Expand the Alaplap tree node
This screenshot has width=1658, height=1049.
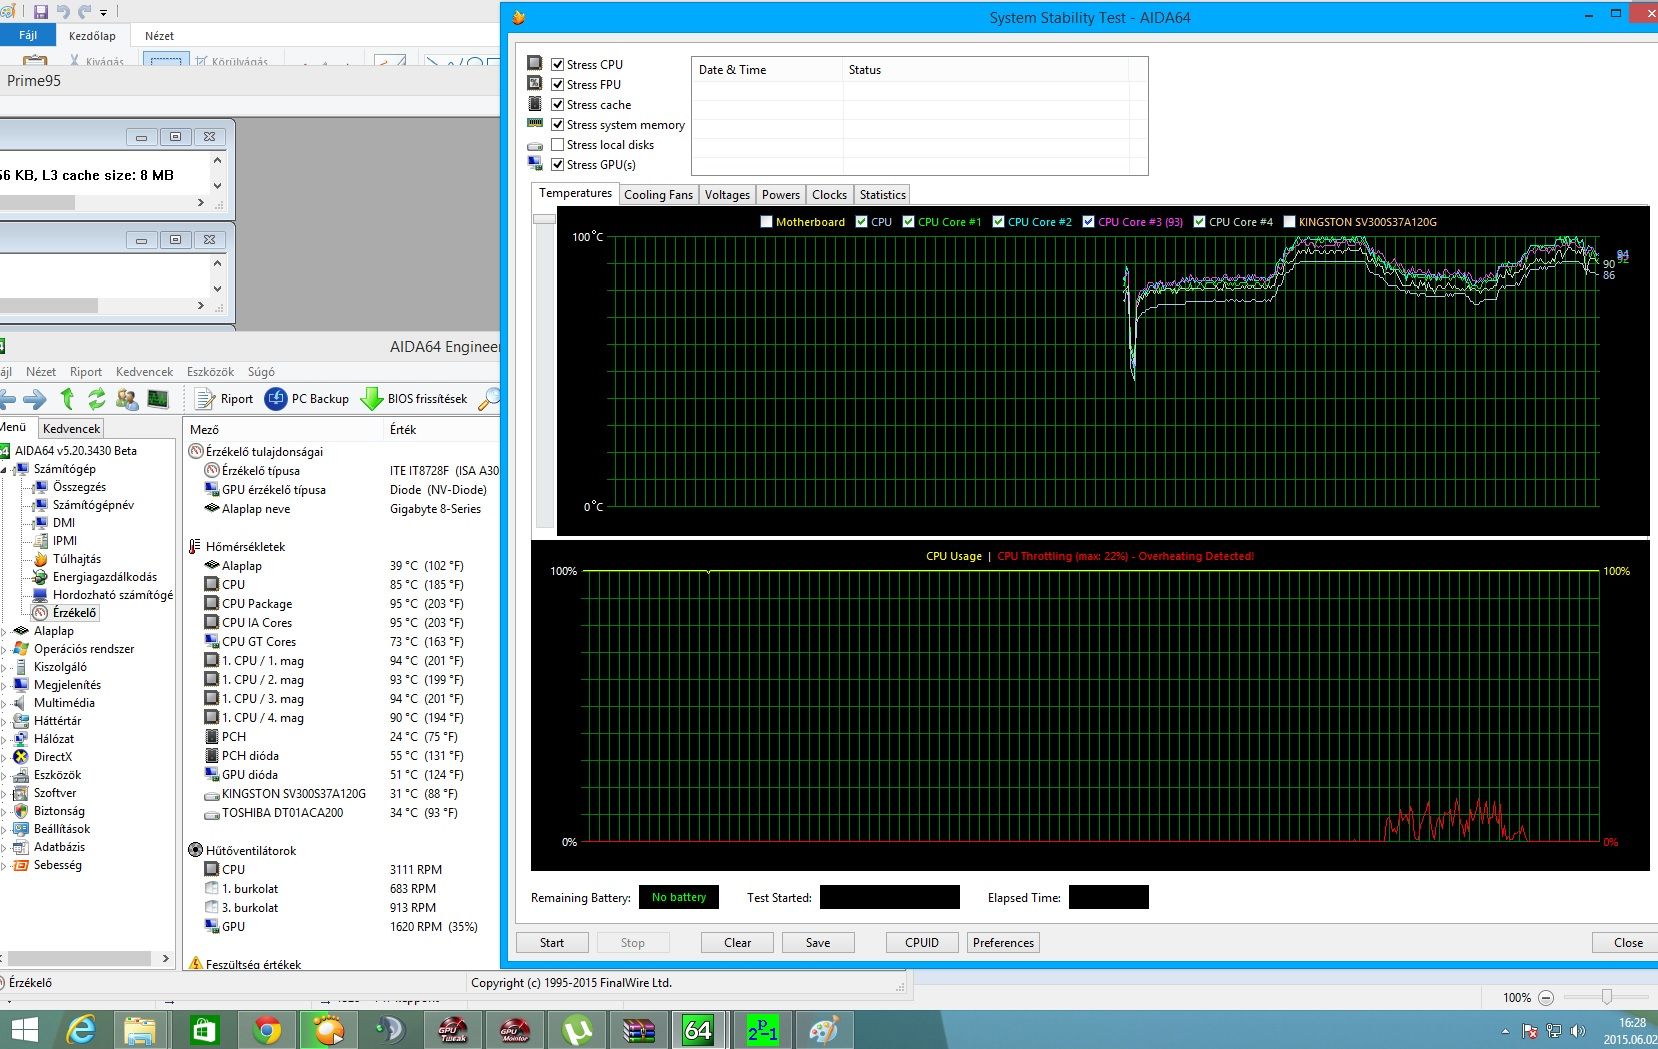click(4, 632)
